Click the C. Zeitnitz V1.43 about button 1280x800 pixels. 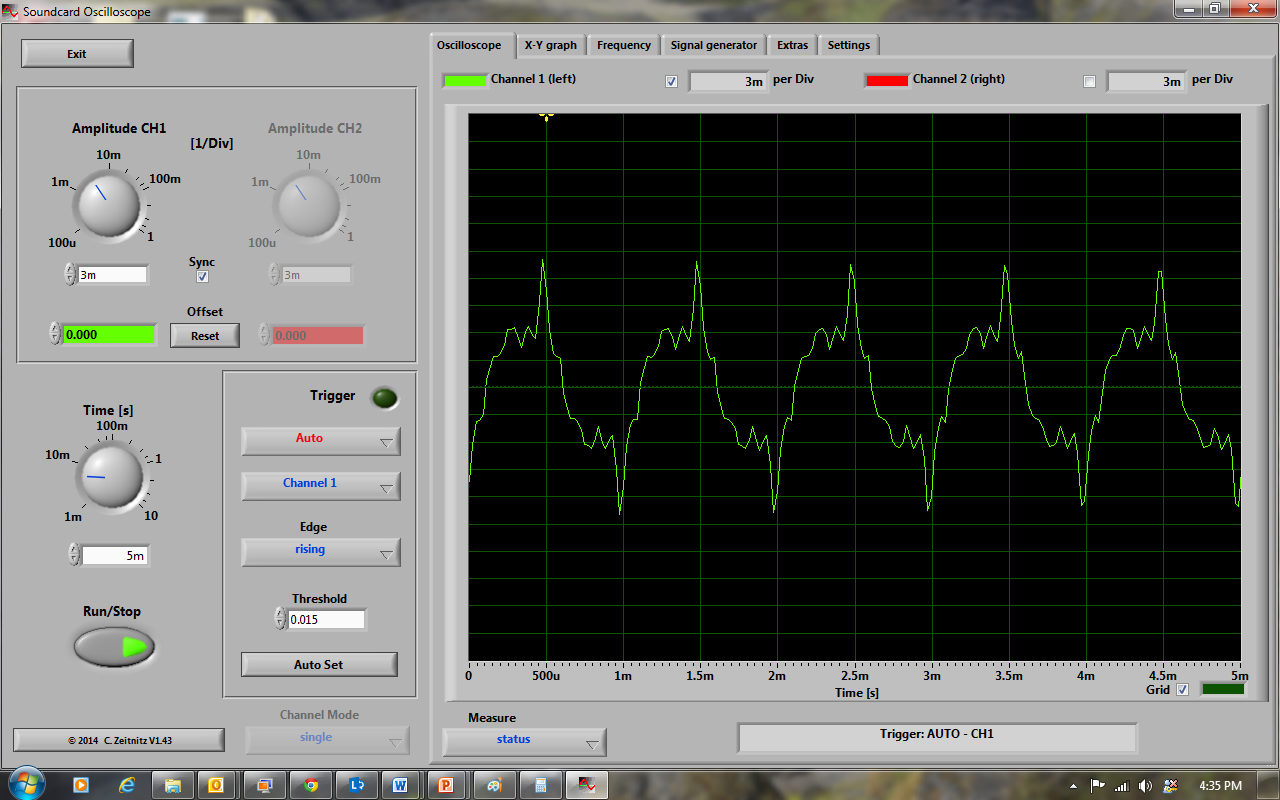pyautogui.click(x=119, y=740)
